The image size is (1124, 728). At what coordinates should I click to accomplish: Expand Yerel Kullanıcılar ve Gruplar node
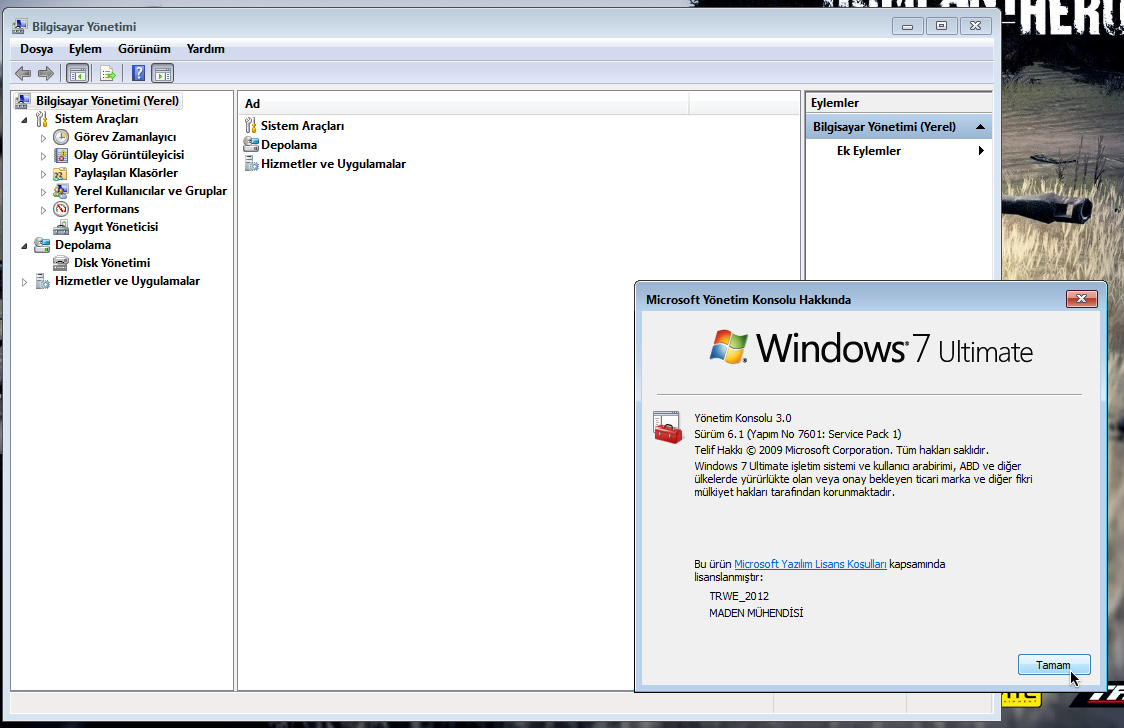(x=43, y=191)
